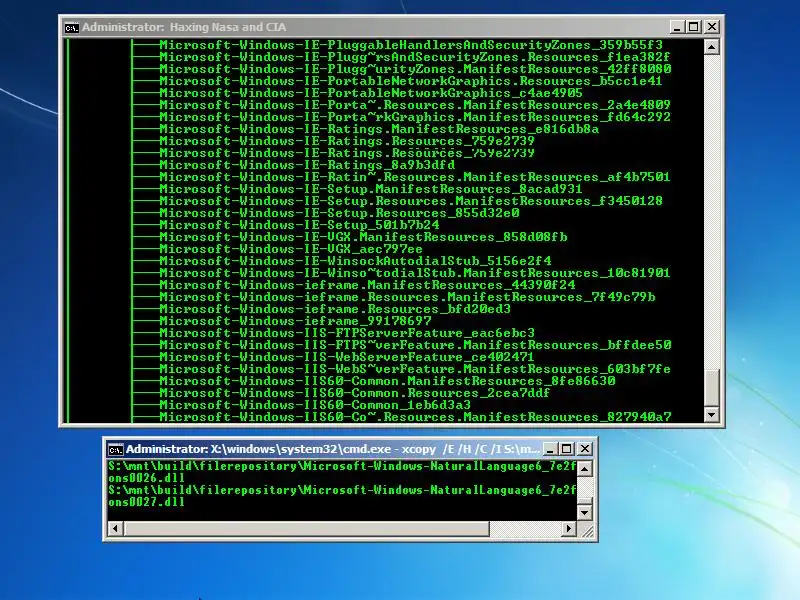The image size is (800, 600).
Task: Minimize the xcopy cmd.exe window
Action: (x=549, y=449)
